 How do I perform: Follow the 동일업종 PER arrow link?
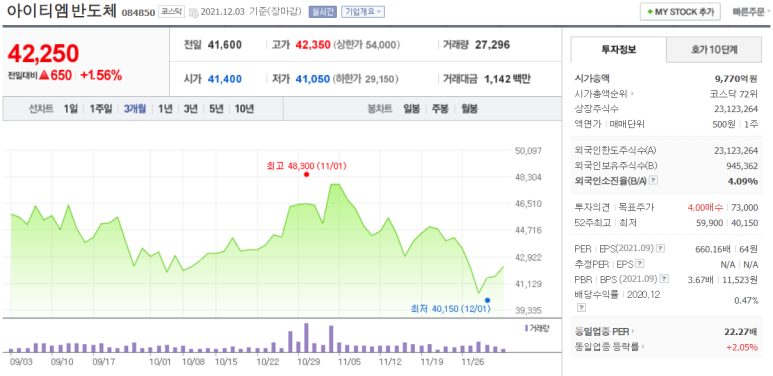point(633,332)
